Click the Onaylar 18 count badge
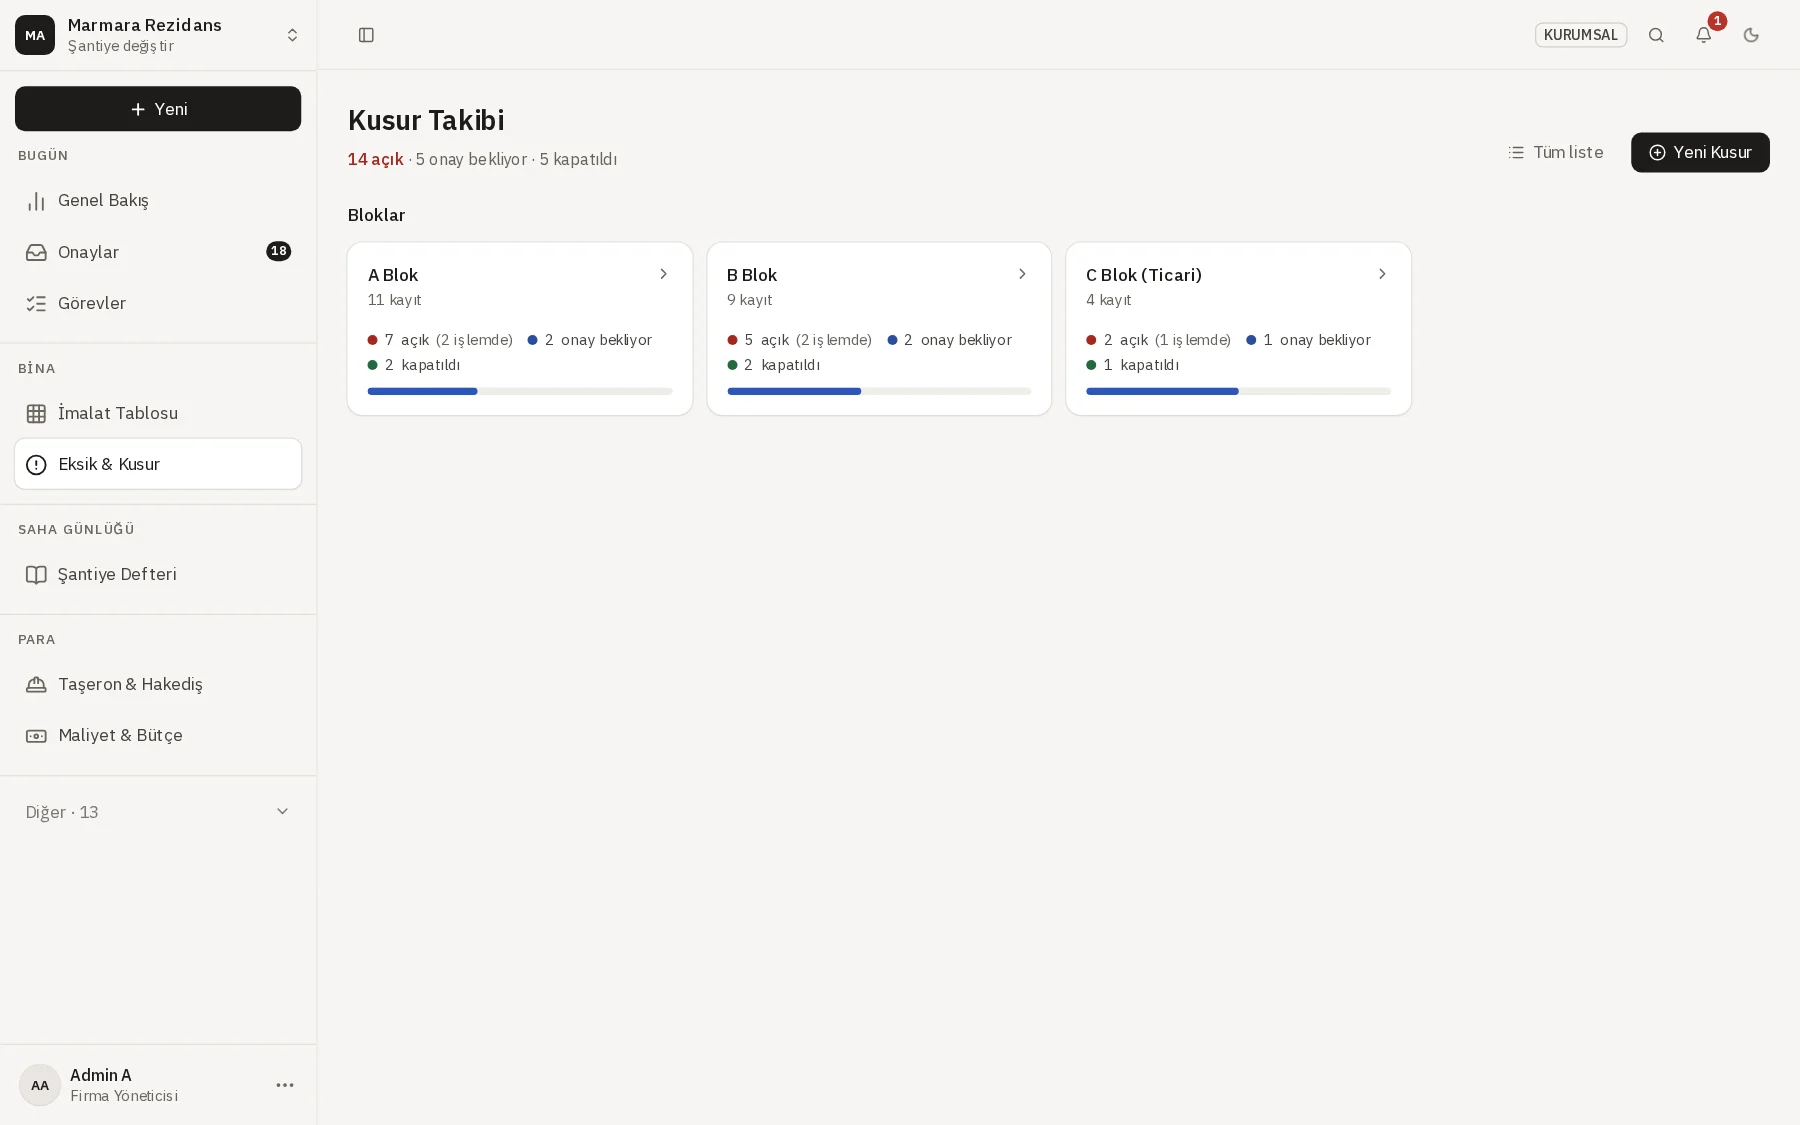The image size is (1800, 1125). pos(279,251)
